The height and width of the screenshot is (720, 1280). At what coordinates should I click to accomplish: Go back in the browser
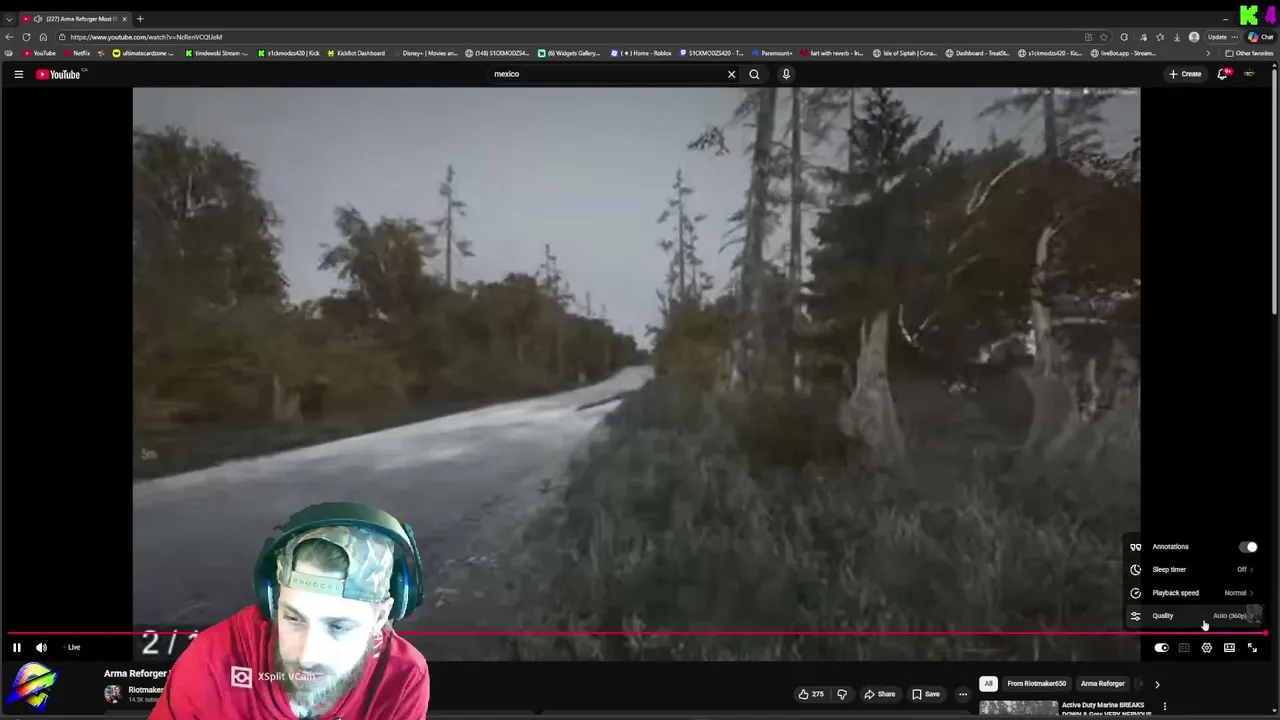pyautogui.click(x=10, y=37)
